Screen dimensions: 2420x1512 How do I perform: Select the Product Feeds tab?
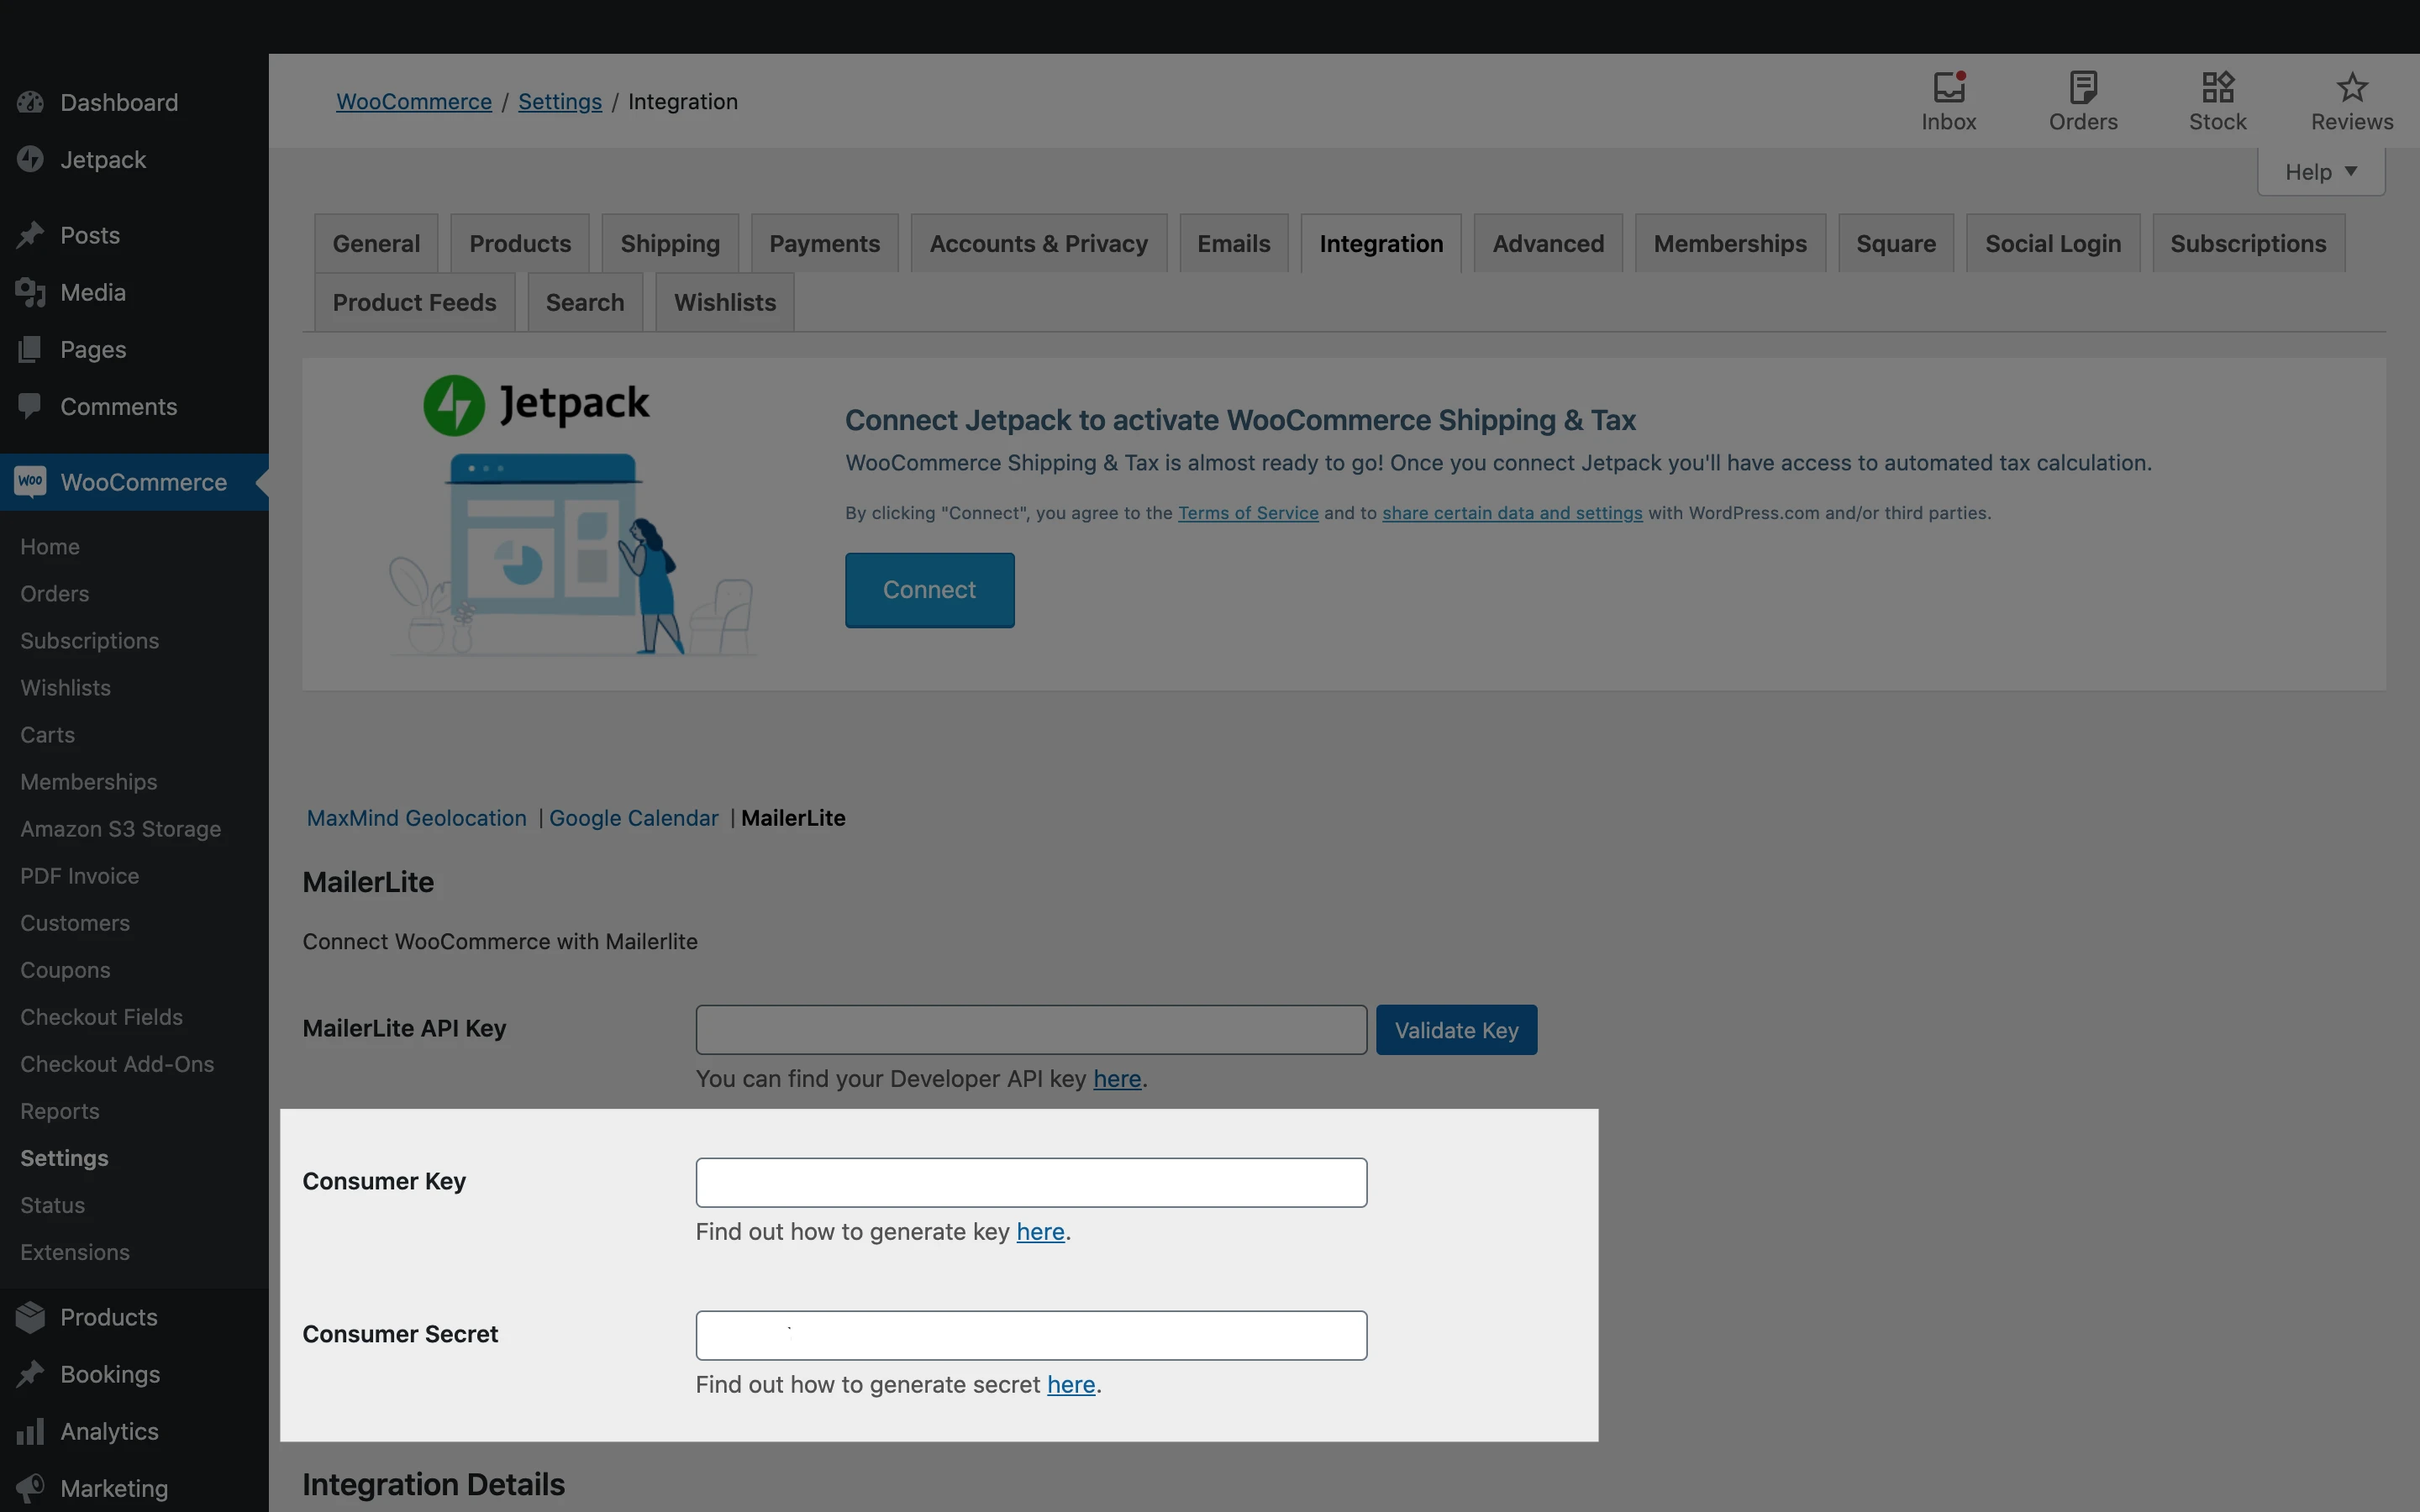coord(414,302)
